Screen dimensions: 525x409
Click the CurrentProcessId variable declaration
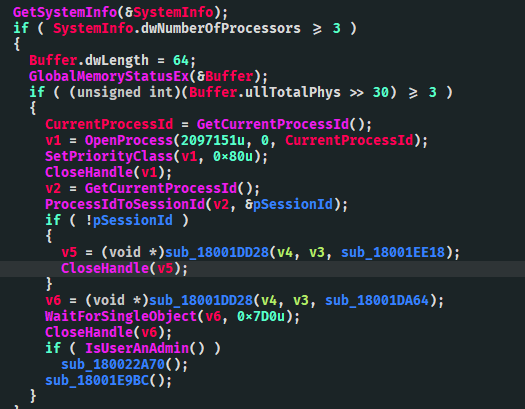click(x=109, y=125)
